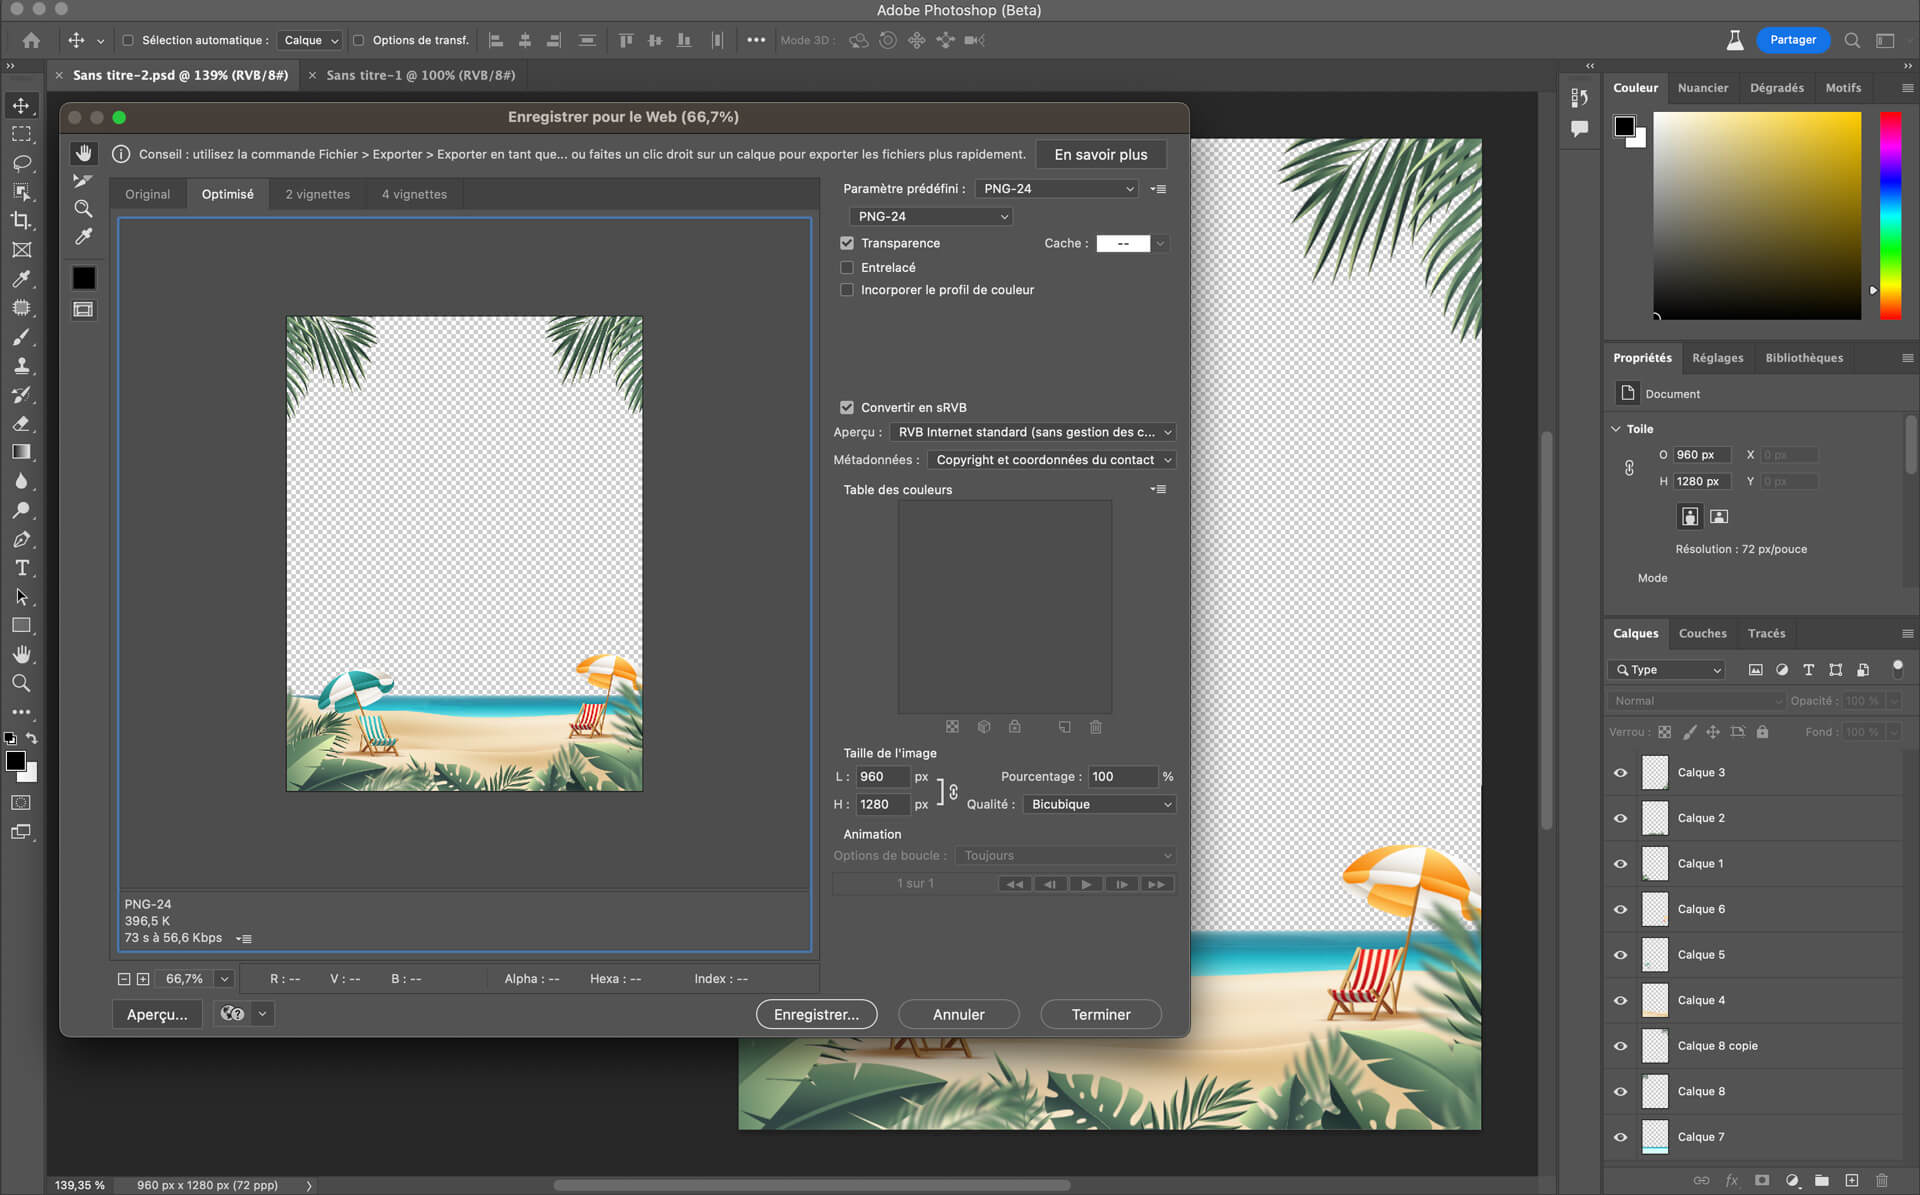Viewport: 1920px width, 1195px height.
Task: Select the Type tool in main toolbar
Action: [21, 568]
